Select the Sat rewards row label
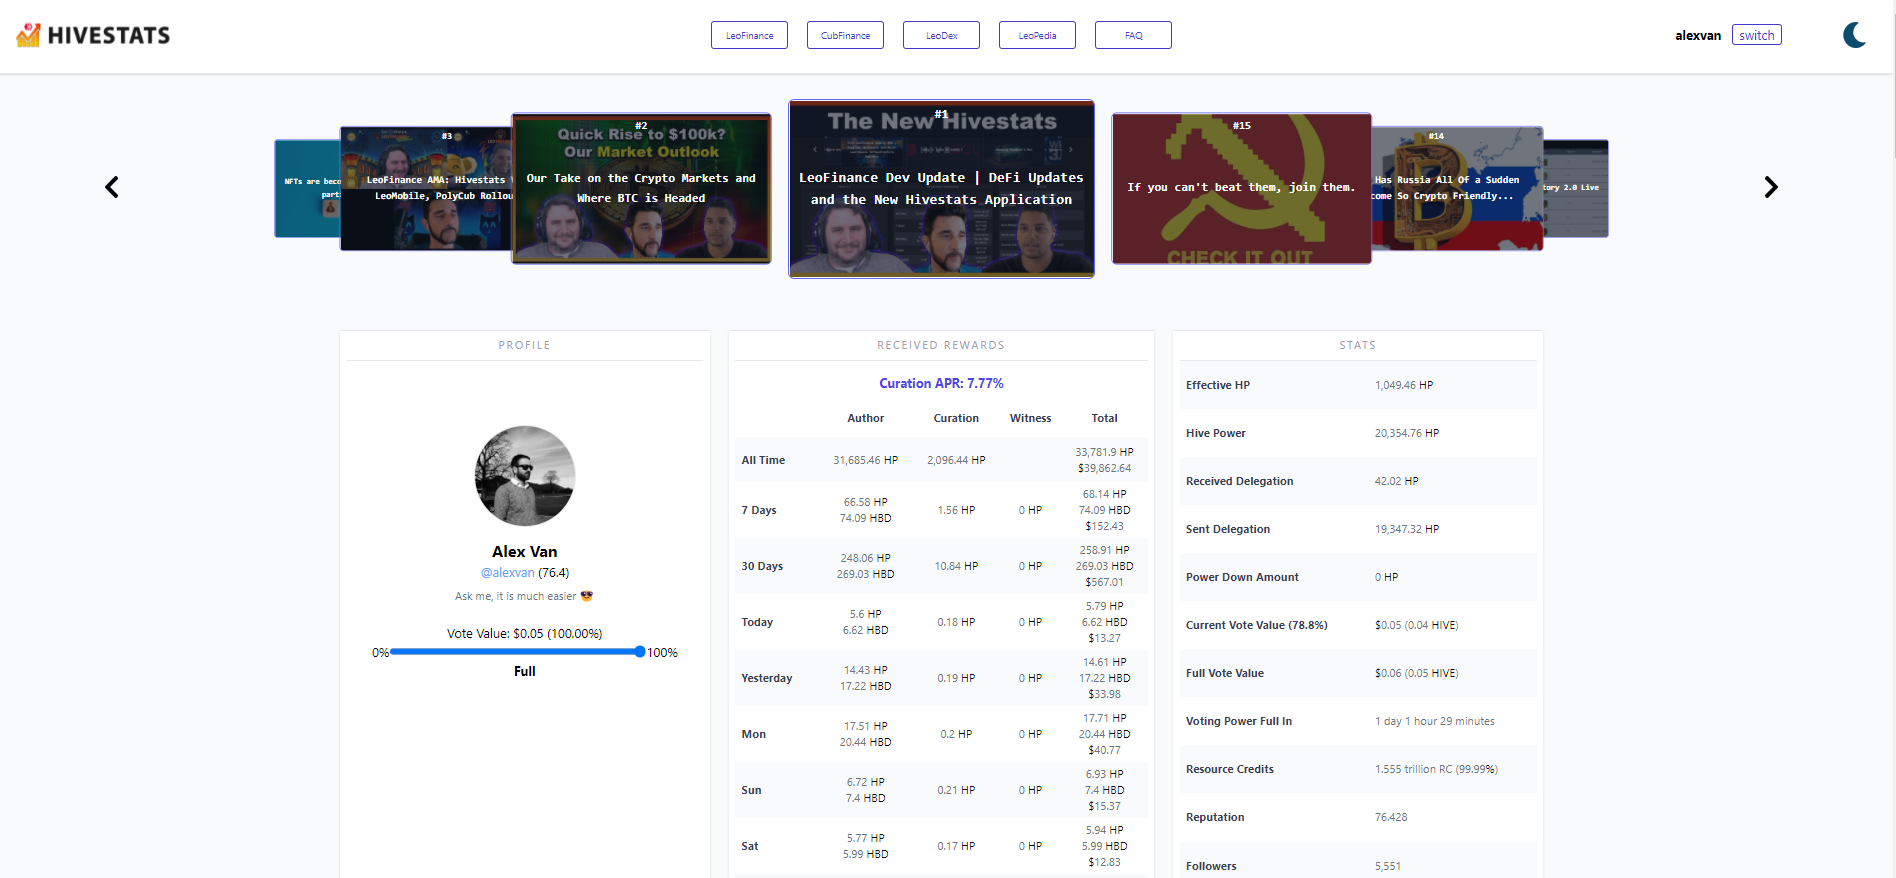This screenshot has height=878, width=1896. pyautogui.click(x=750, y=846)
